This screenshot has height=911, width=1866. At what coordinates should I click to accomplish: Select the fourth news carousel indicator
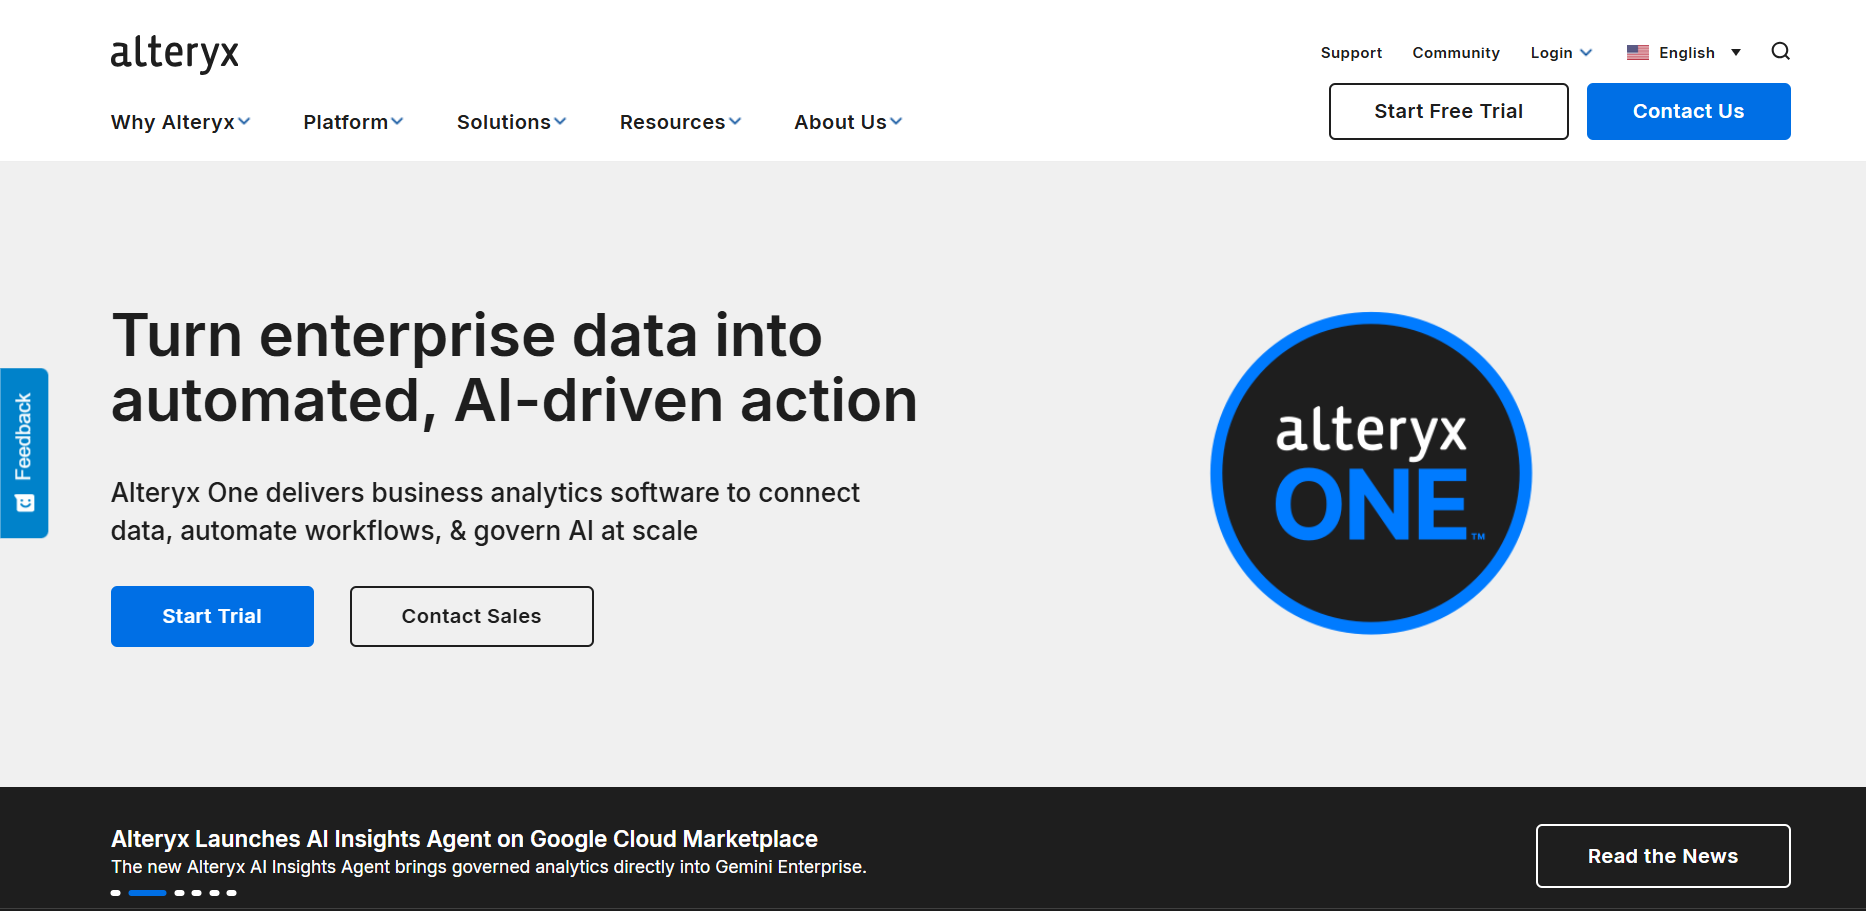click(197, 892)
